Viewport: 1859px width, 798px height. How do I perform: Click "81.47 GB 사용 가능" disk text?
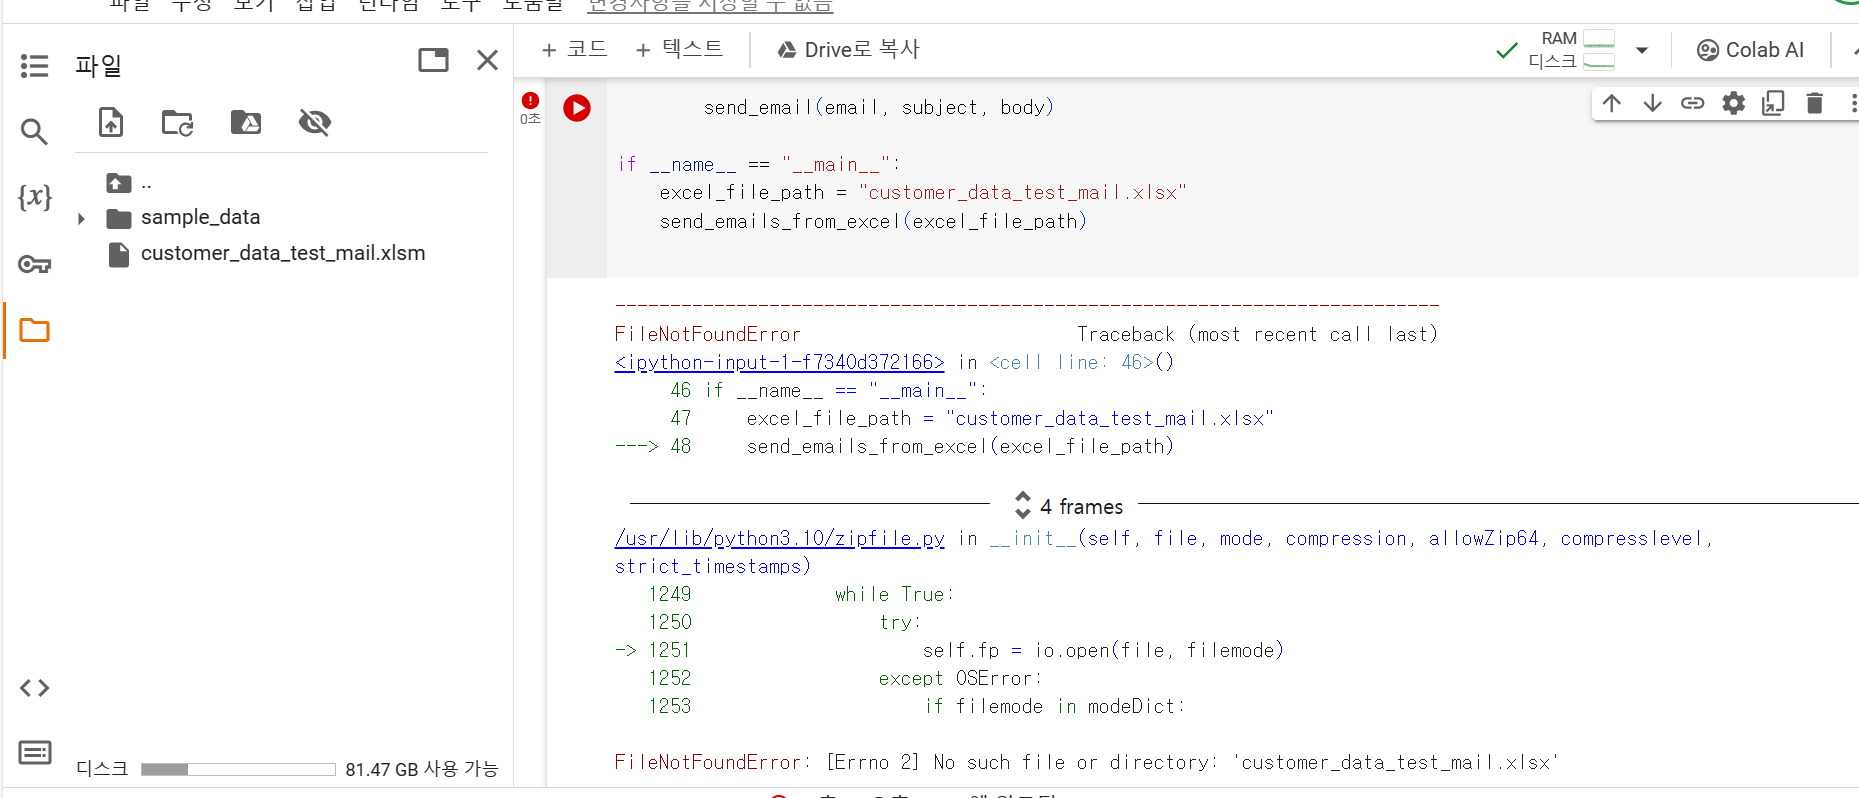point(421,769)
